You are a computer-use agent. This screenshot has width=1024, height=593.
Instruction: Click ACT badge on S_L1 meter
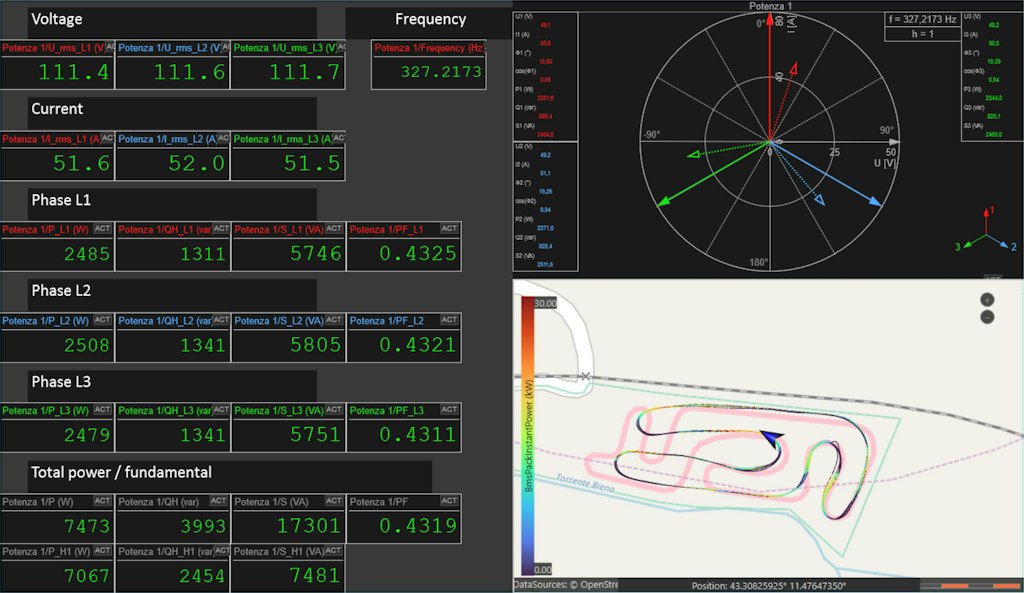click(x=334, y=229)
